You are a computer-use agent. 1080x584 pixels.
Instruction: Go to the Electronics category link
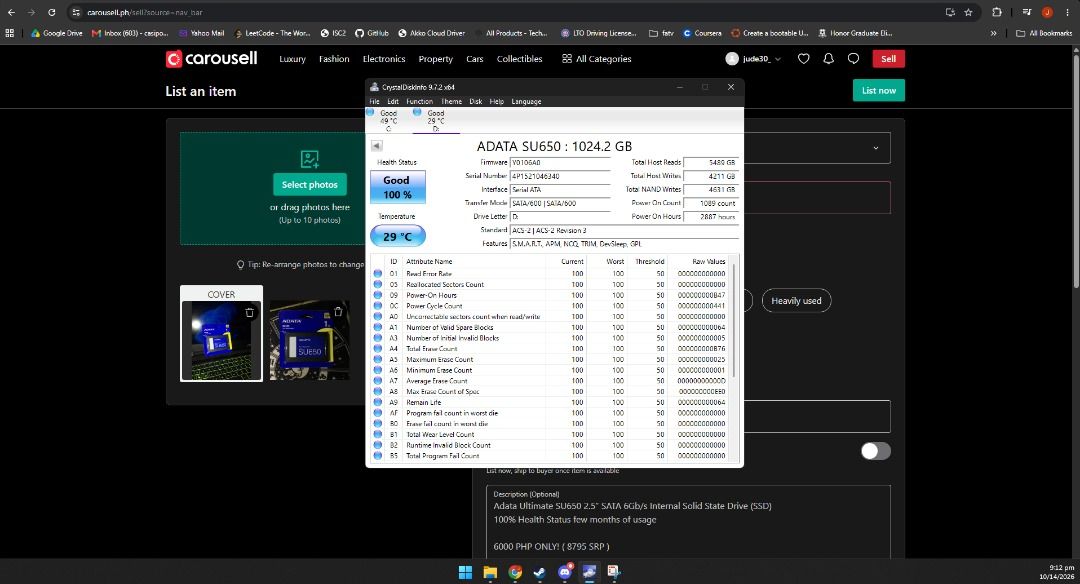(x=384, y=59)
